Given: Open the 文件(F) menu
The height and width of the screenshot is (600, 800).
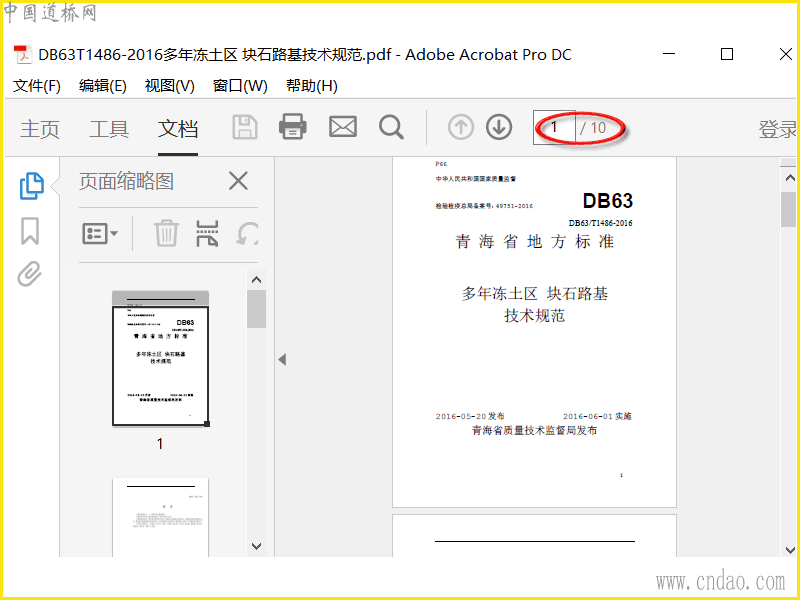Looking at the screenshot, I should pos(37,86).
